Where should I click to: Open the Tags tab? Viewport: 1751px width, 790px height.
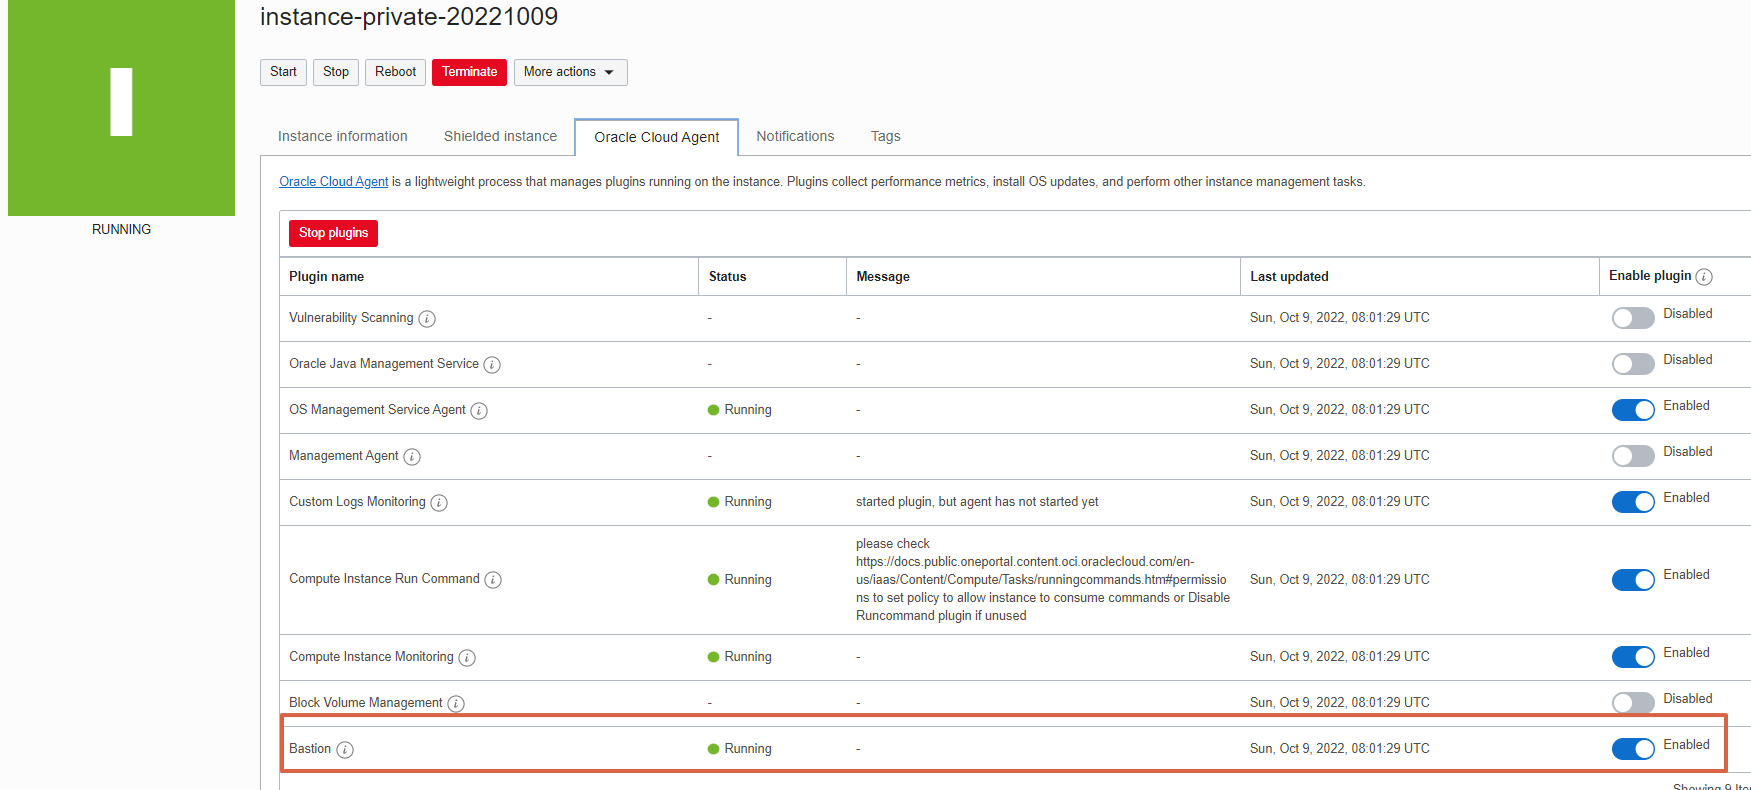click(885, 136)
